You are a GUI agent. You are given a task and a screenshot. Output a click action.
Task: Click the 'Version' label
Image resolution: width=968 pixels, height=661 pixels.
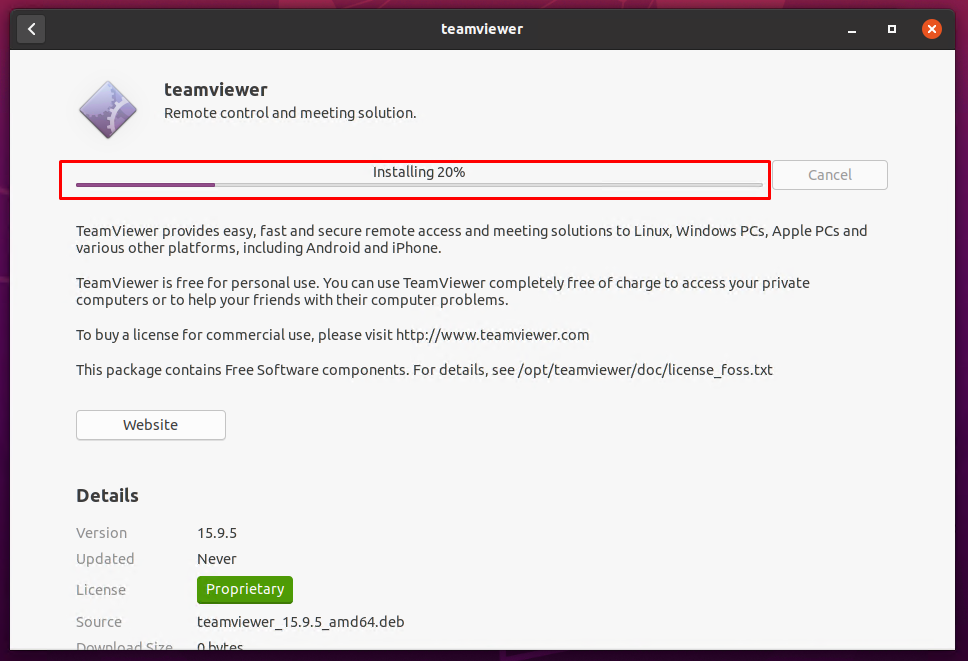coord(101,533)
